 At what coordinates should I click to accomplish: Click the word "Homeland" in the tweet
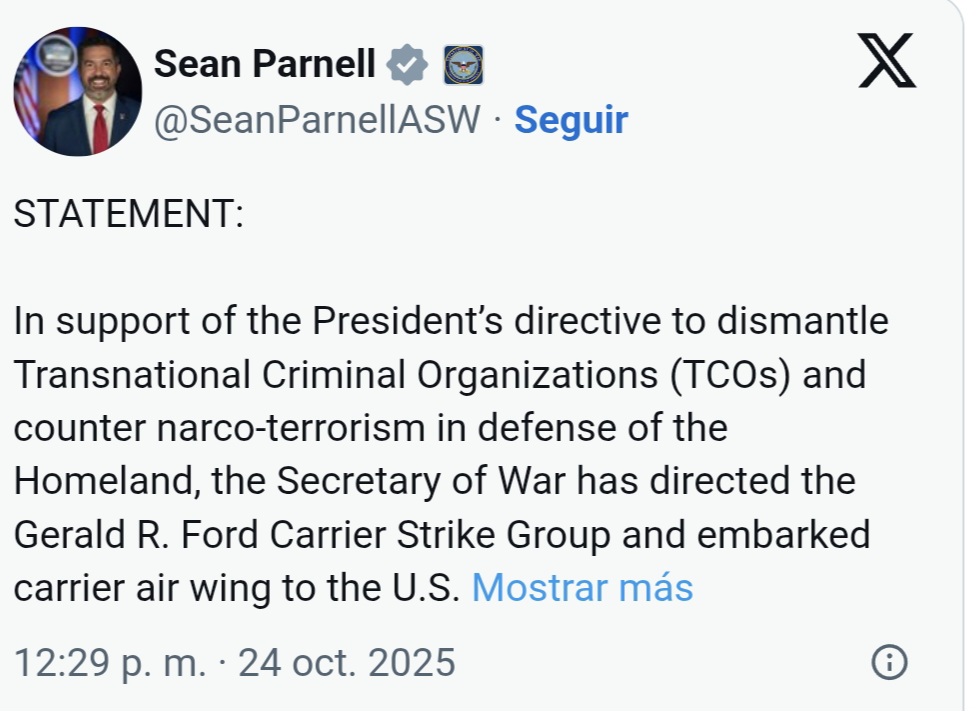99,482
